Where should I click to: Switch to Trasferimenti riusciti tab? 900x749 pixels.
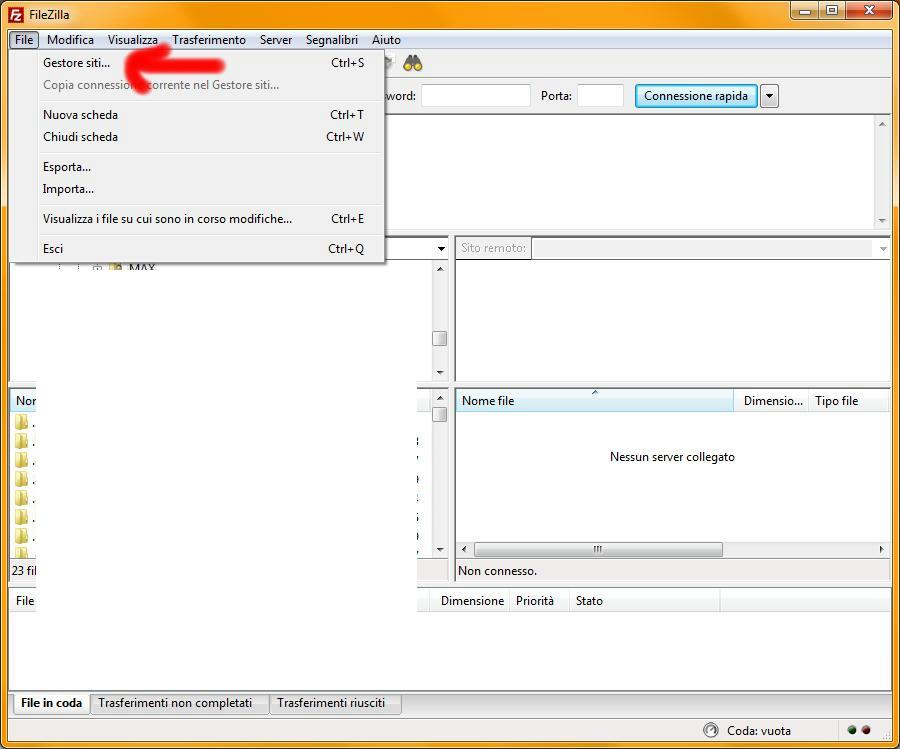point(331,703)
